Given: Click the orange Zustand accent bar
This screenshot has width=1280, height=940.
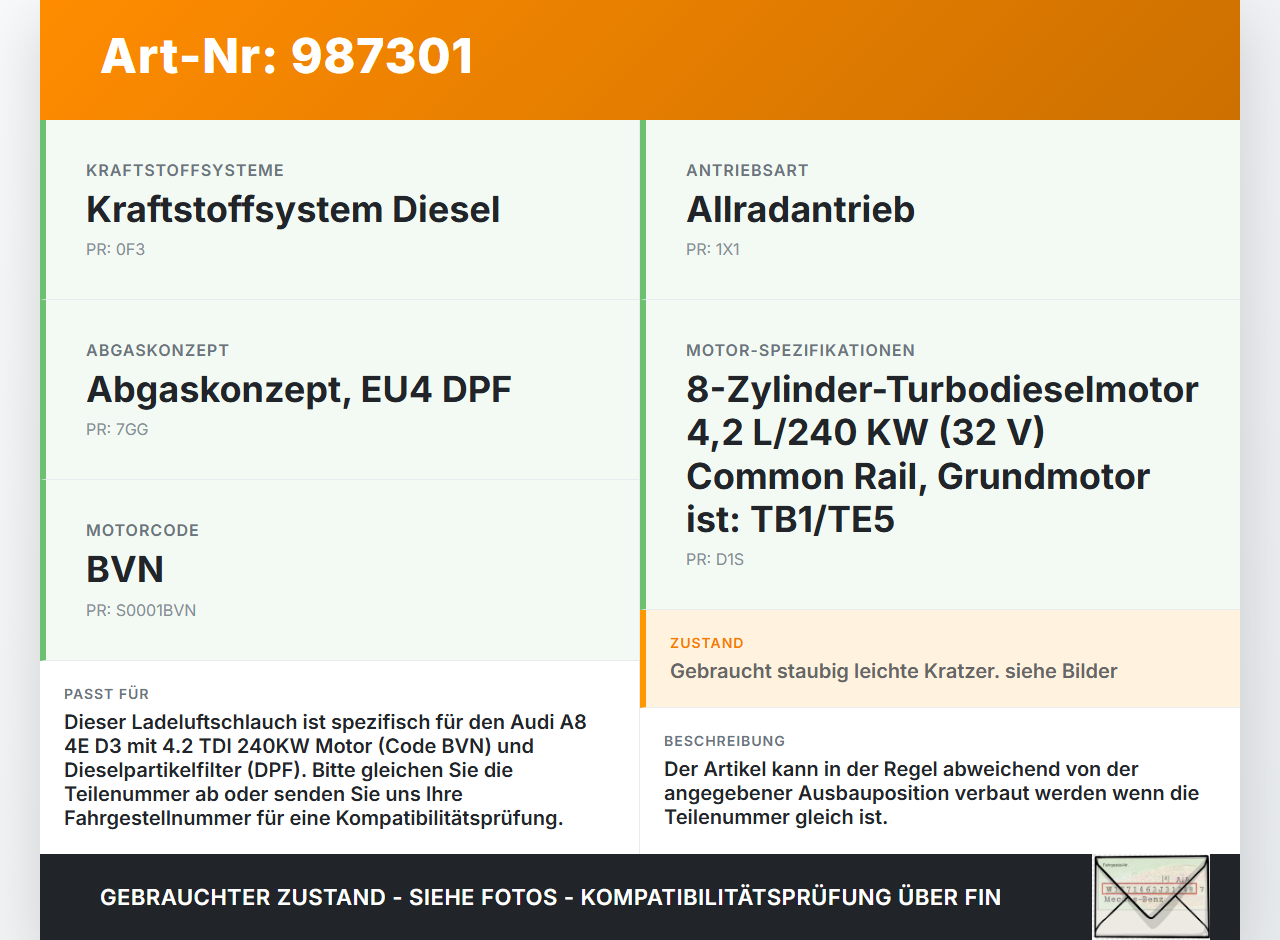Looking at the screenshot, I should point(644,658).
